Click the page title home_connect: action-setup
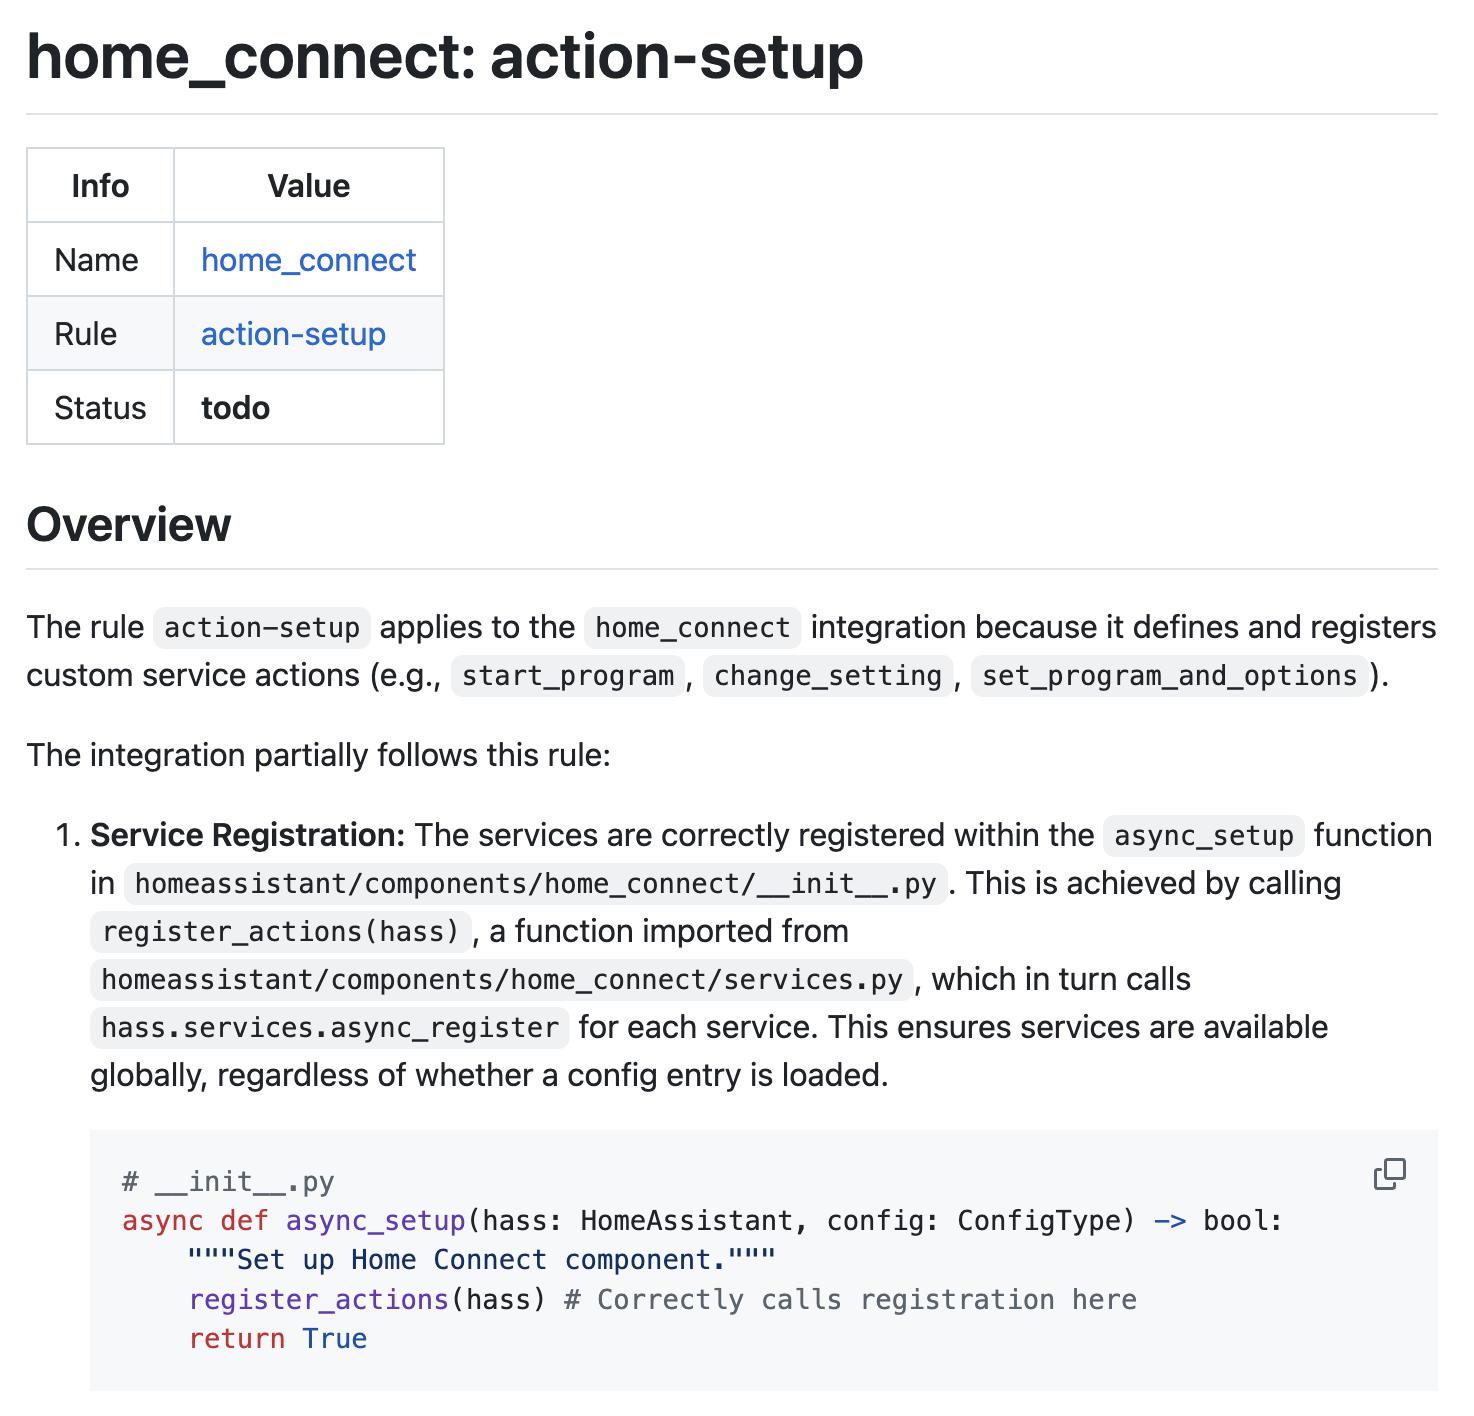 (445, 56)
